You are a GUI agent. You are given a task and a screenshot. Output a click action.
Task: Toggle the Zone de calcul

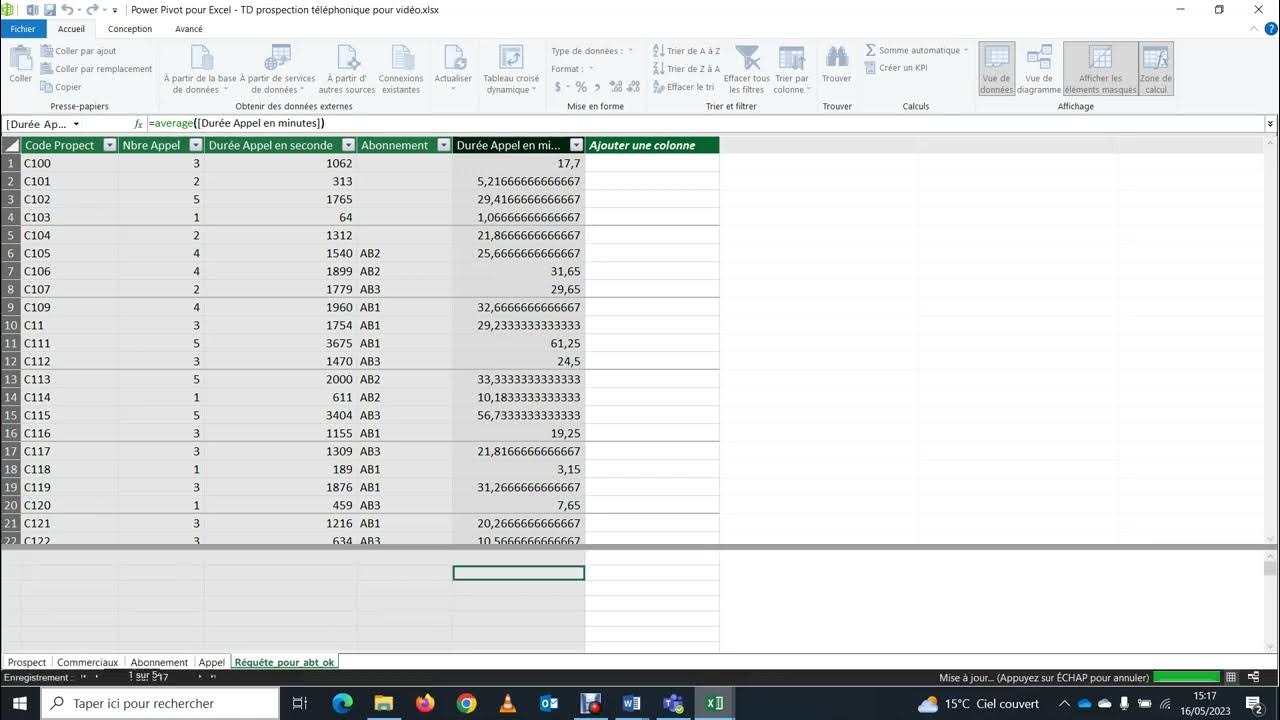(1156, 69)
